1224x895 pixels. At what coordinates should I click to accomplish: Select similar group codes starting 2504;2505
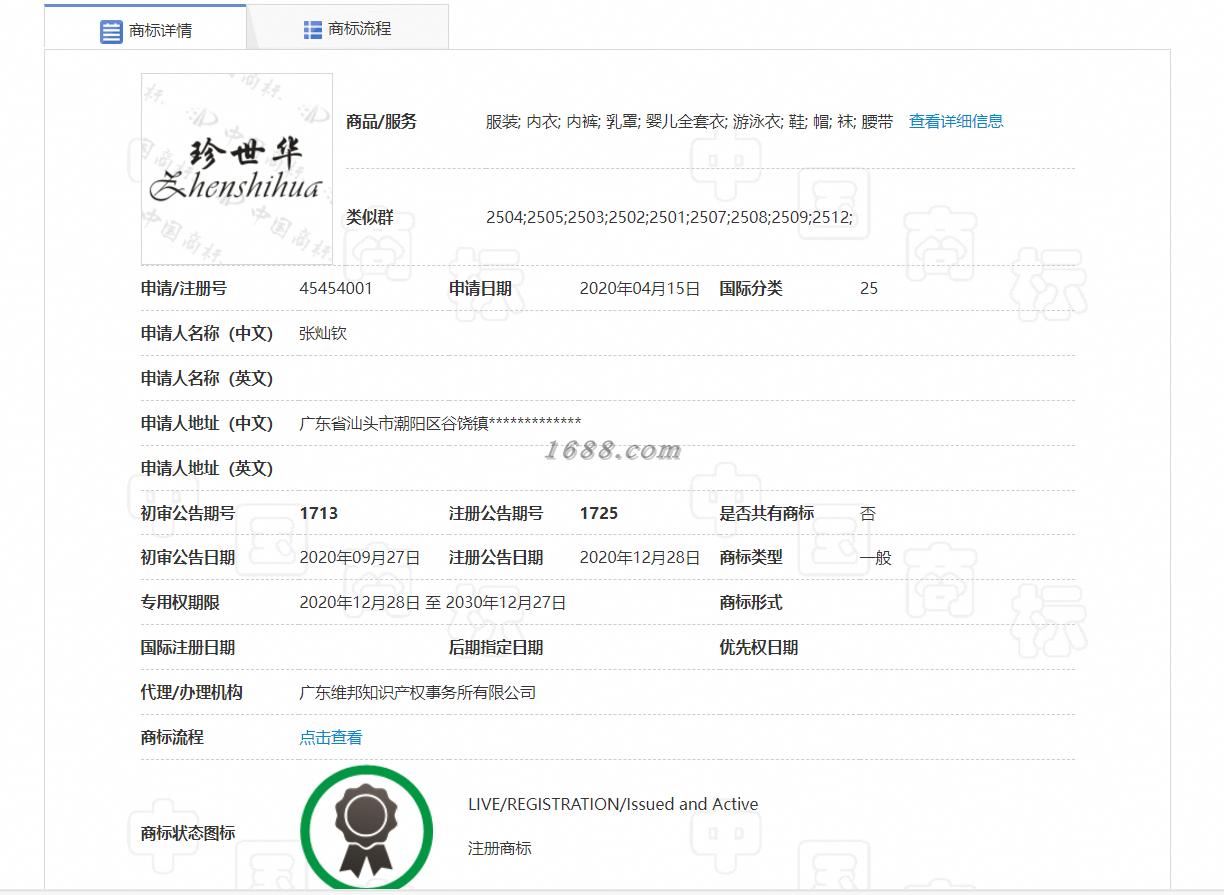point(670,217)
